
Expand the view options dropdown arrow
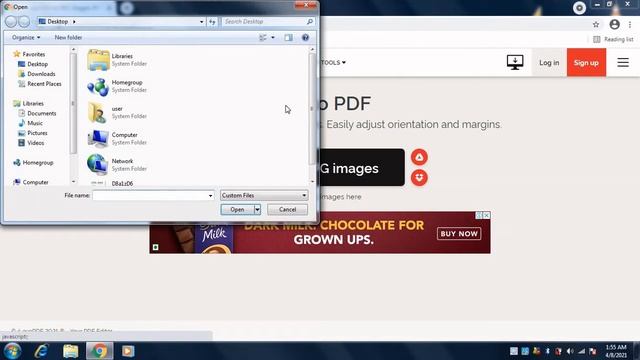pos(273,38)
